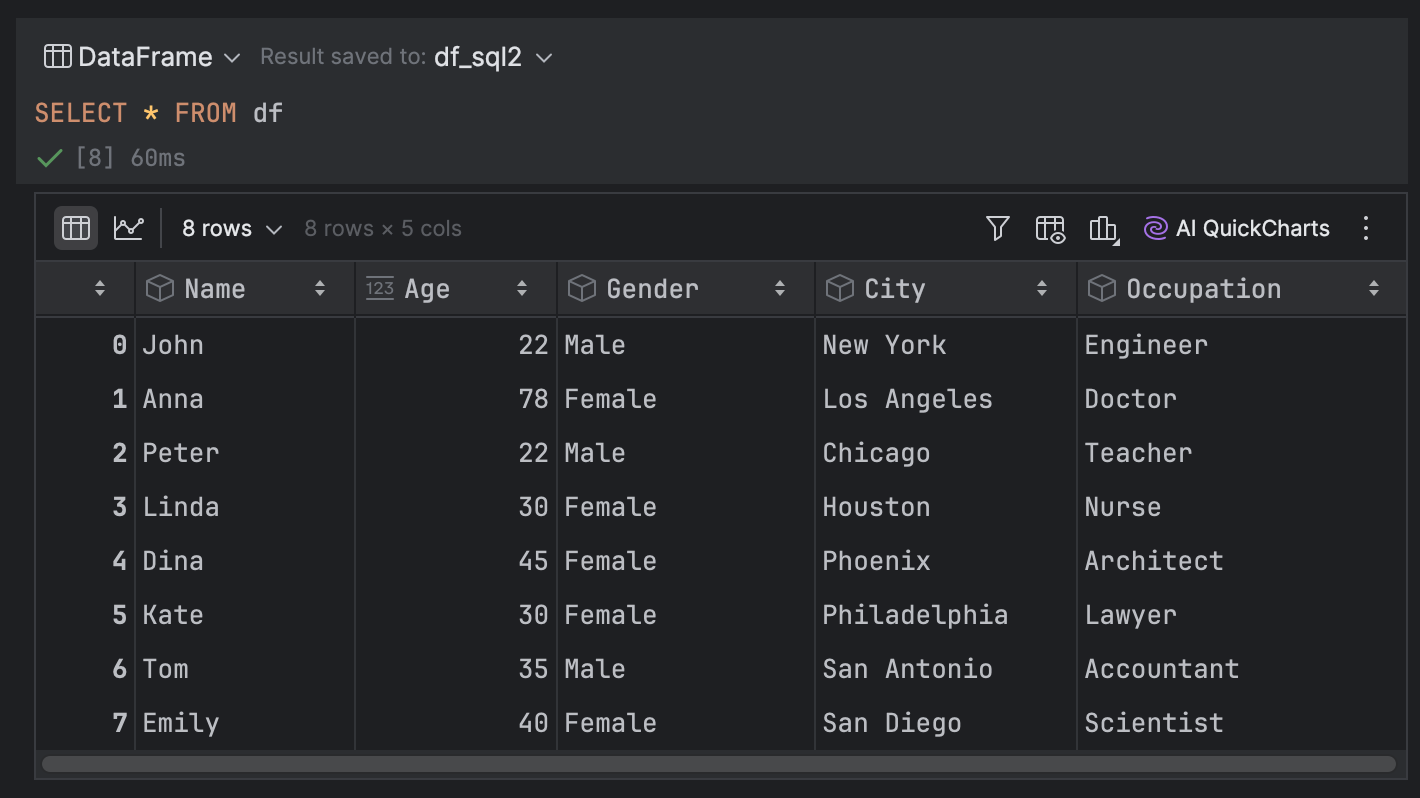This screenshot has width=1420, height=798.
Task: Click the green execution checkmark status
Action: [49, 158]
